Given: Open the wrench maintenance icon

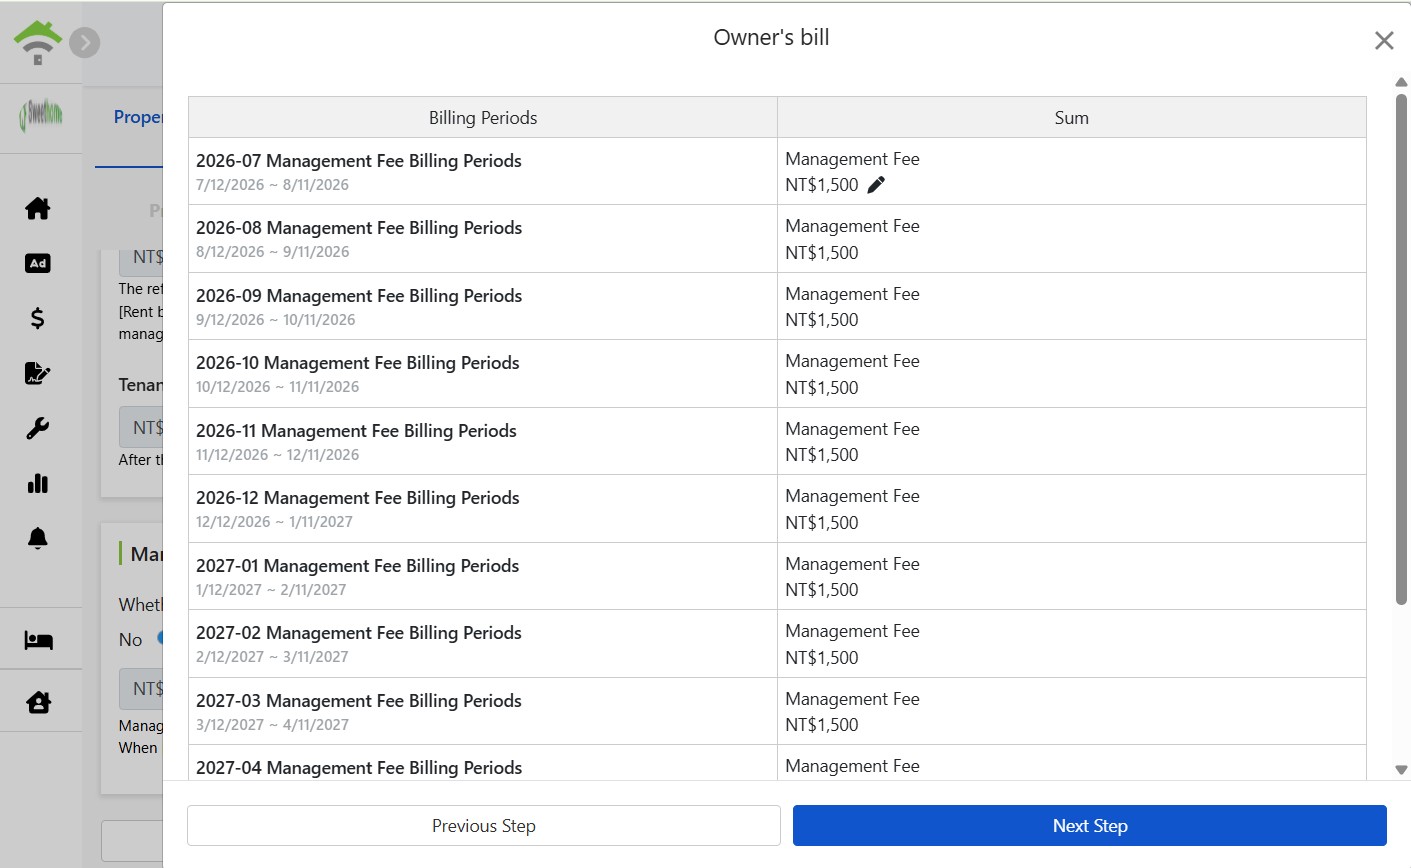Looking at the screenshot, I should click(38, 428).
